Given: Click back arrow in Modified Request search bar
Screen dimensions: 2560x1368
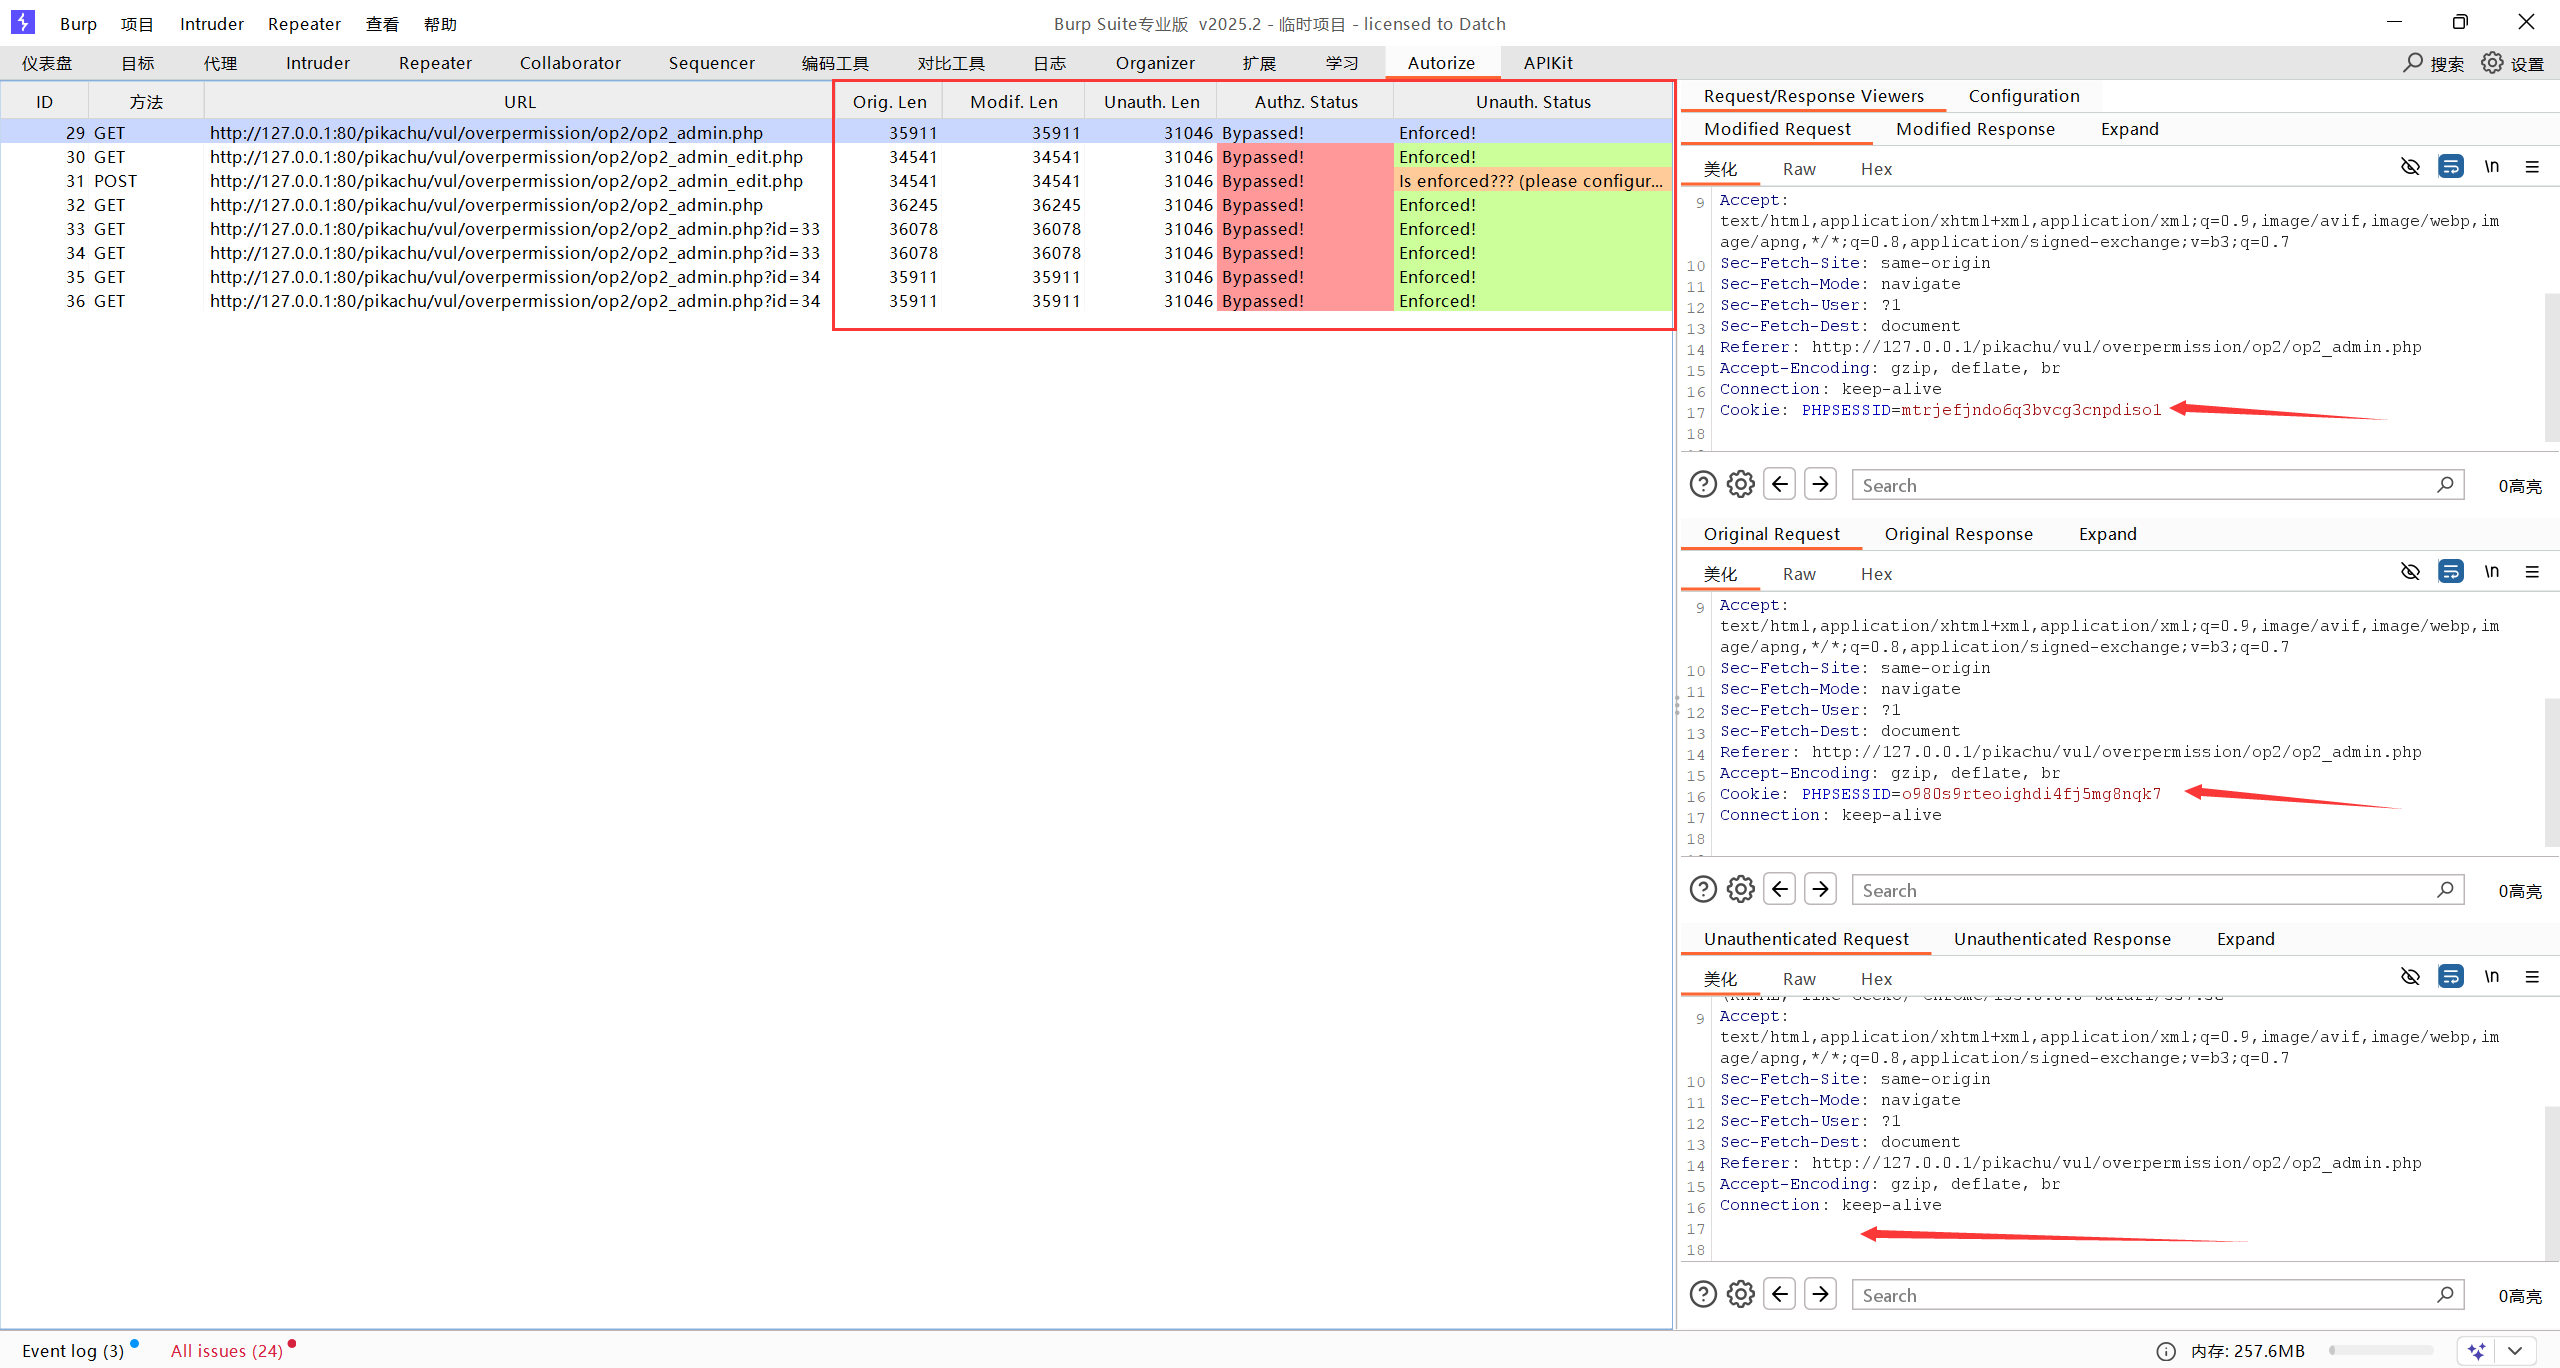Looking at the screenshot, I should pyautogui.click(x=1780, y=485).
